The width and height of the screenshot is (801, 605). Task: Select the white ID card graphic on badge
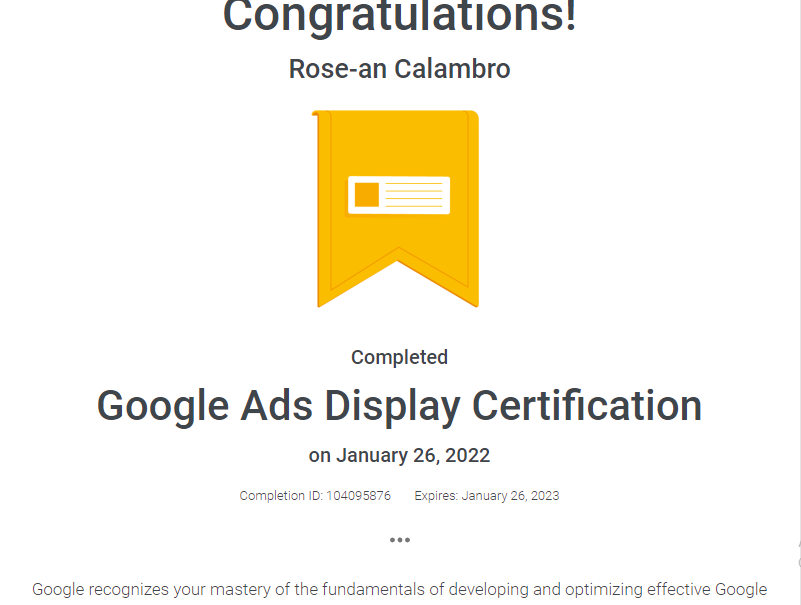point(398,196)
